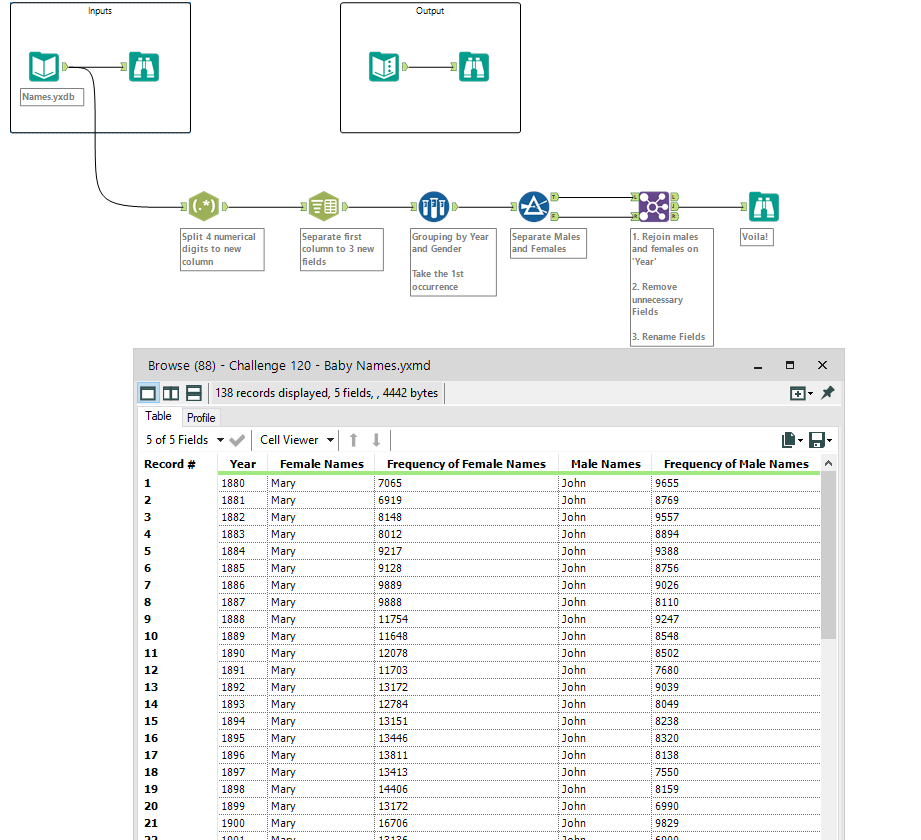Image resolution: width=921 pixels, height=840 pixels.
Task: Switch to single-pane results view
Action: [148, 394]
